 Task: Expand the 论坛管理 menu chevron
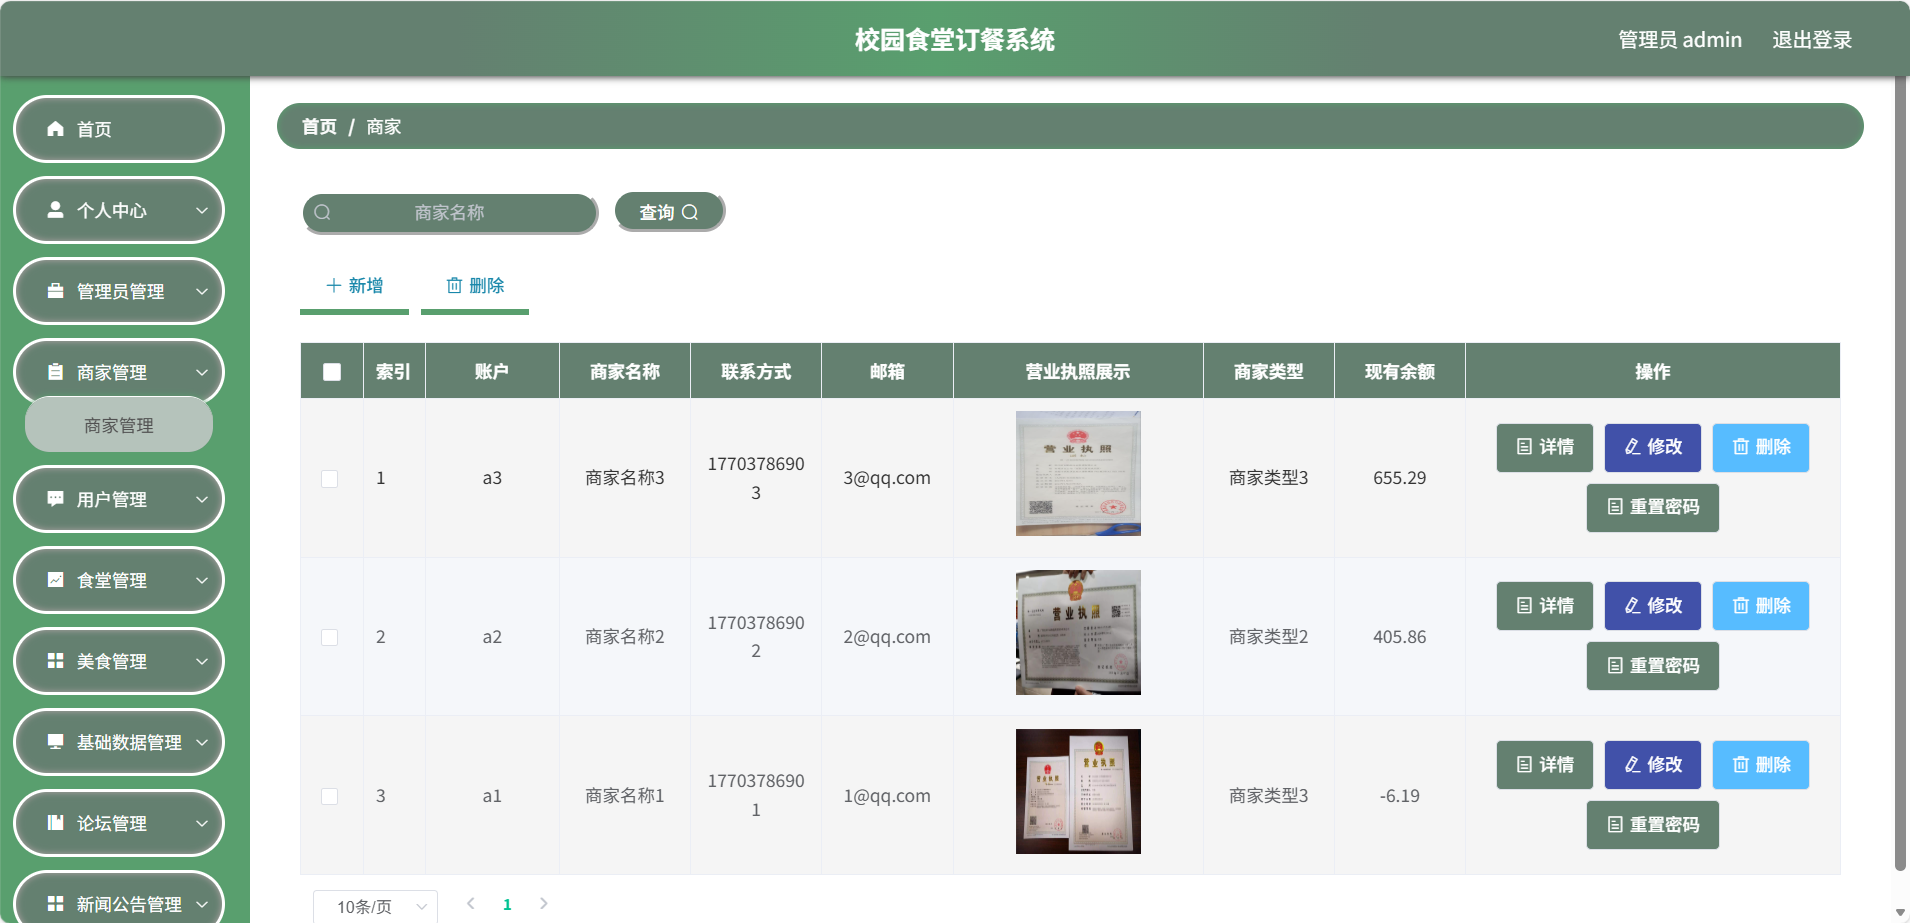(x=202, y=823)
